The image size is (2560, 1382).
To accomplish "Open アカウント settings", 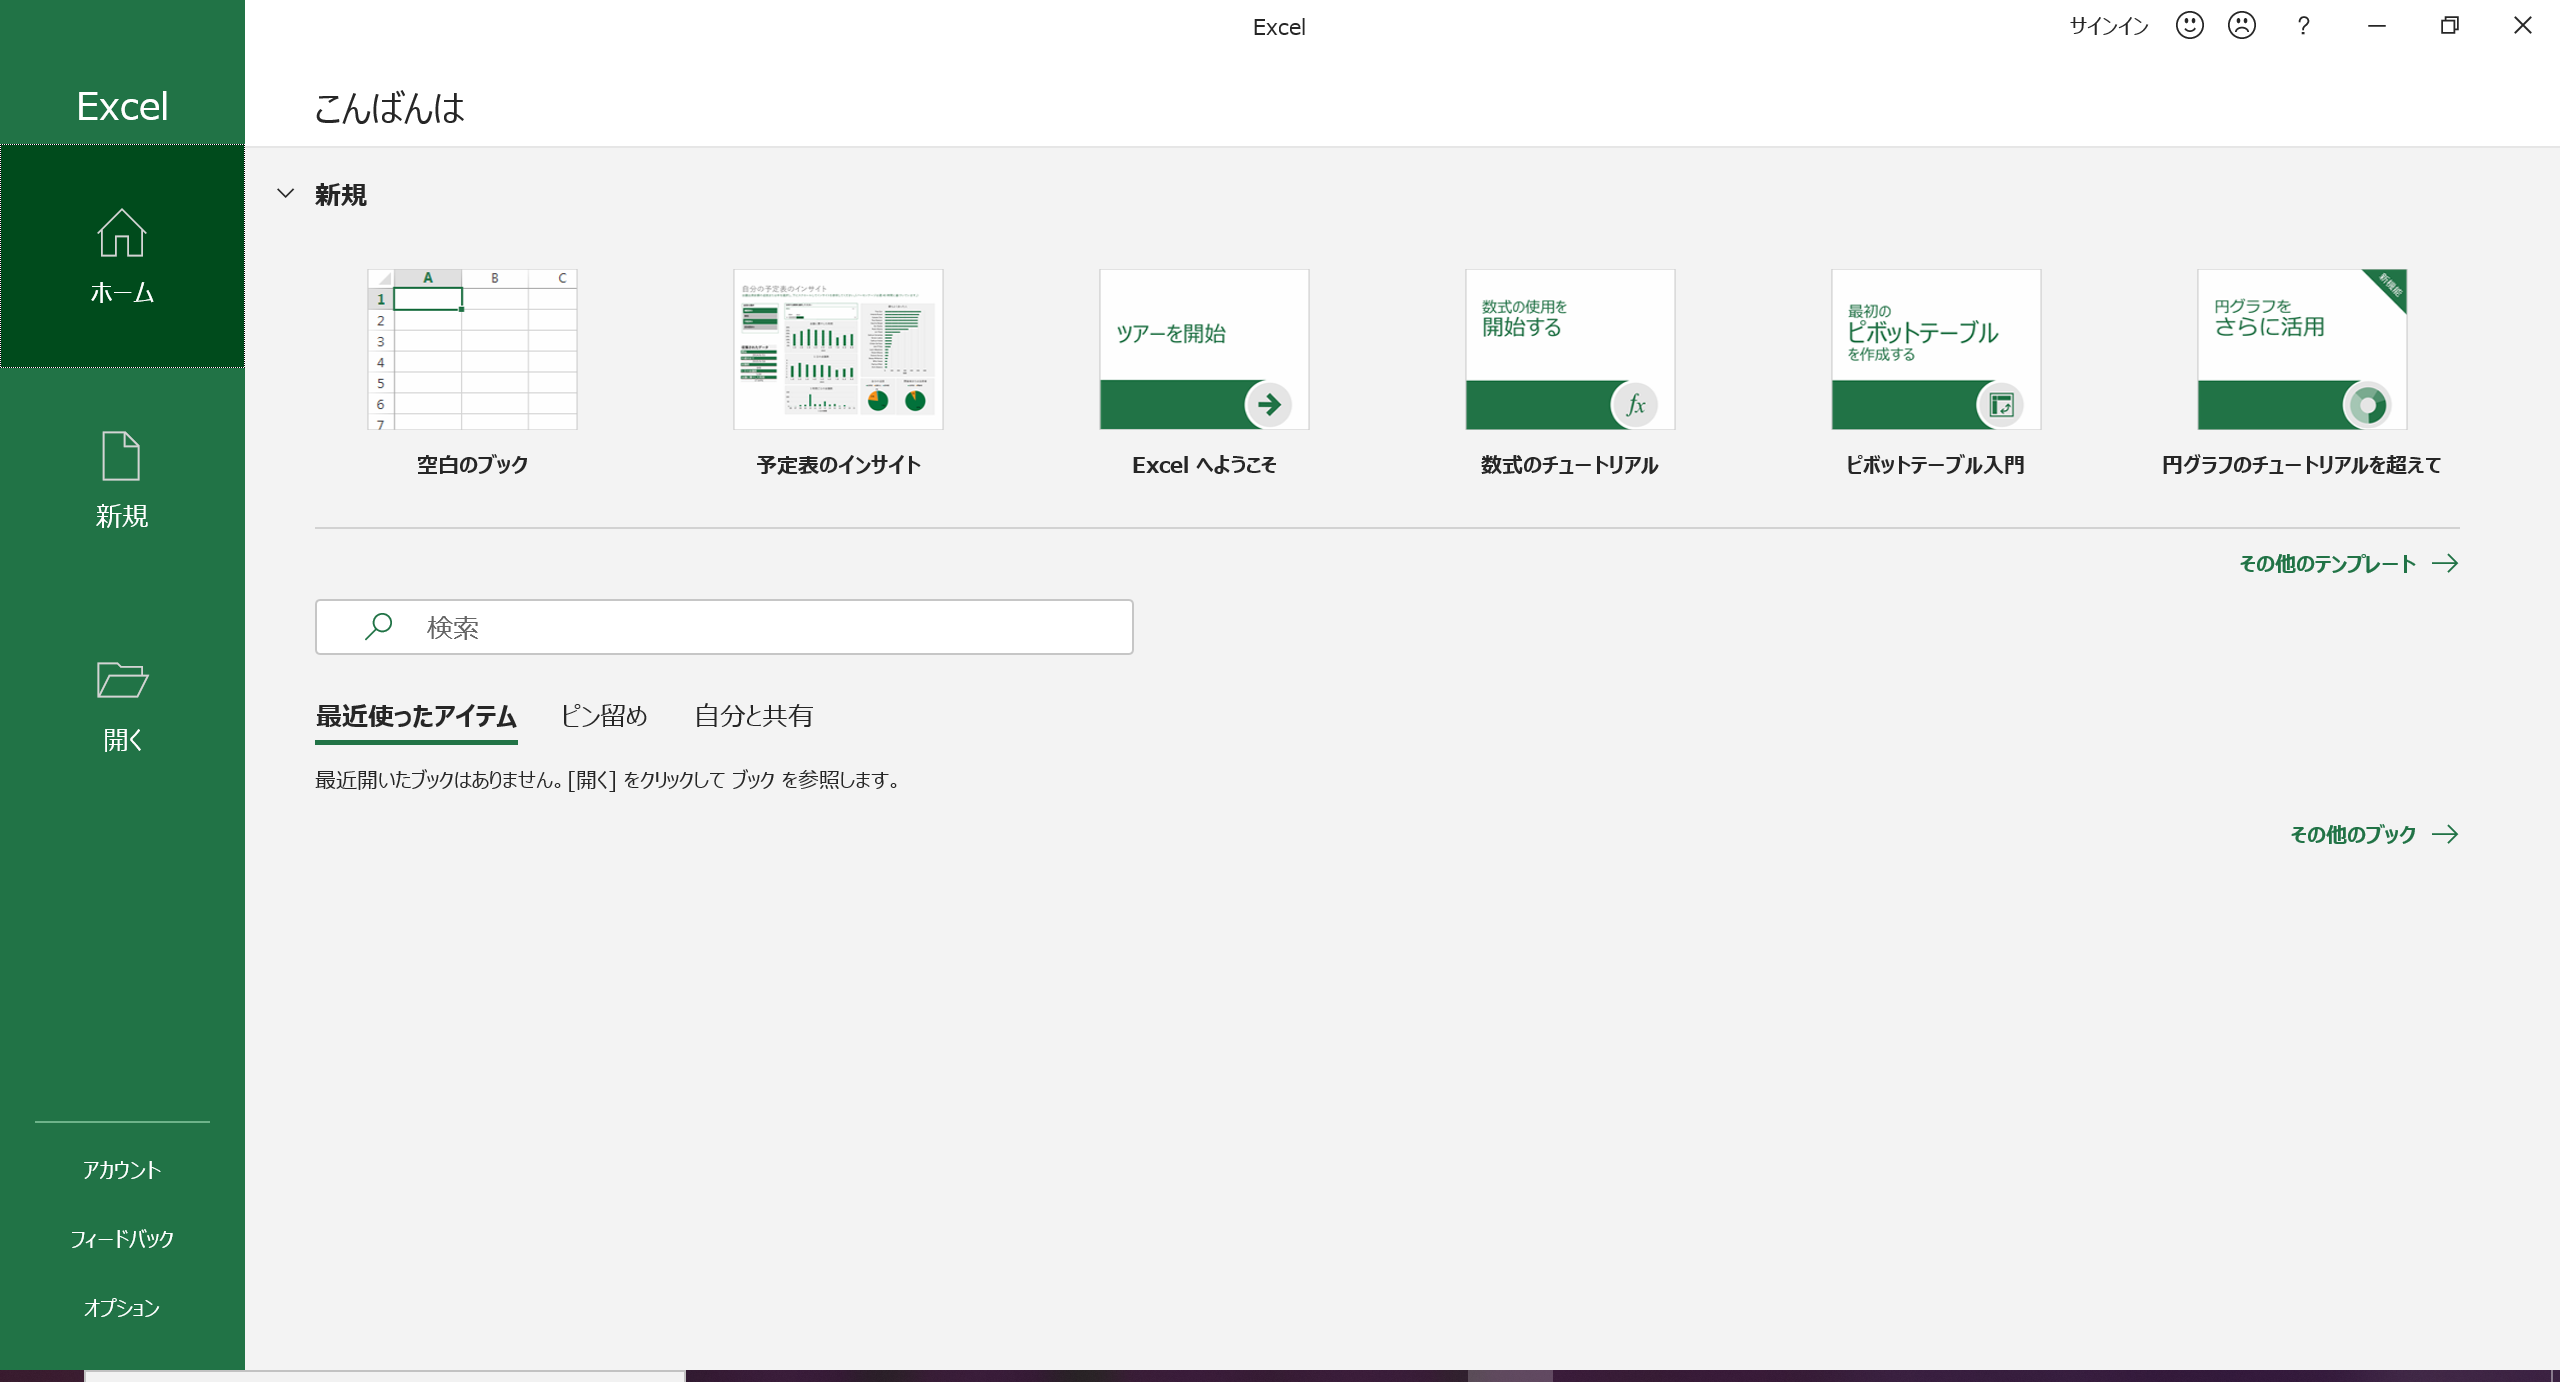I will [x=122, y=1170].
